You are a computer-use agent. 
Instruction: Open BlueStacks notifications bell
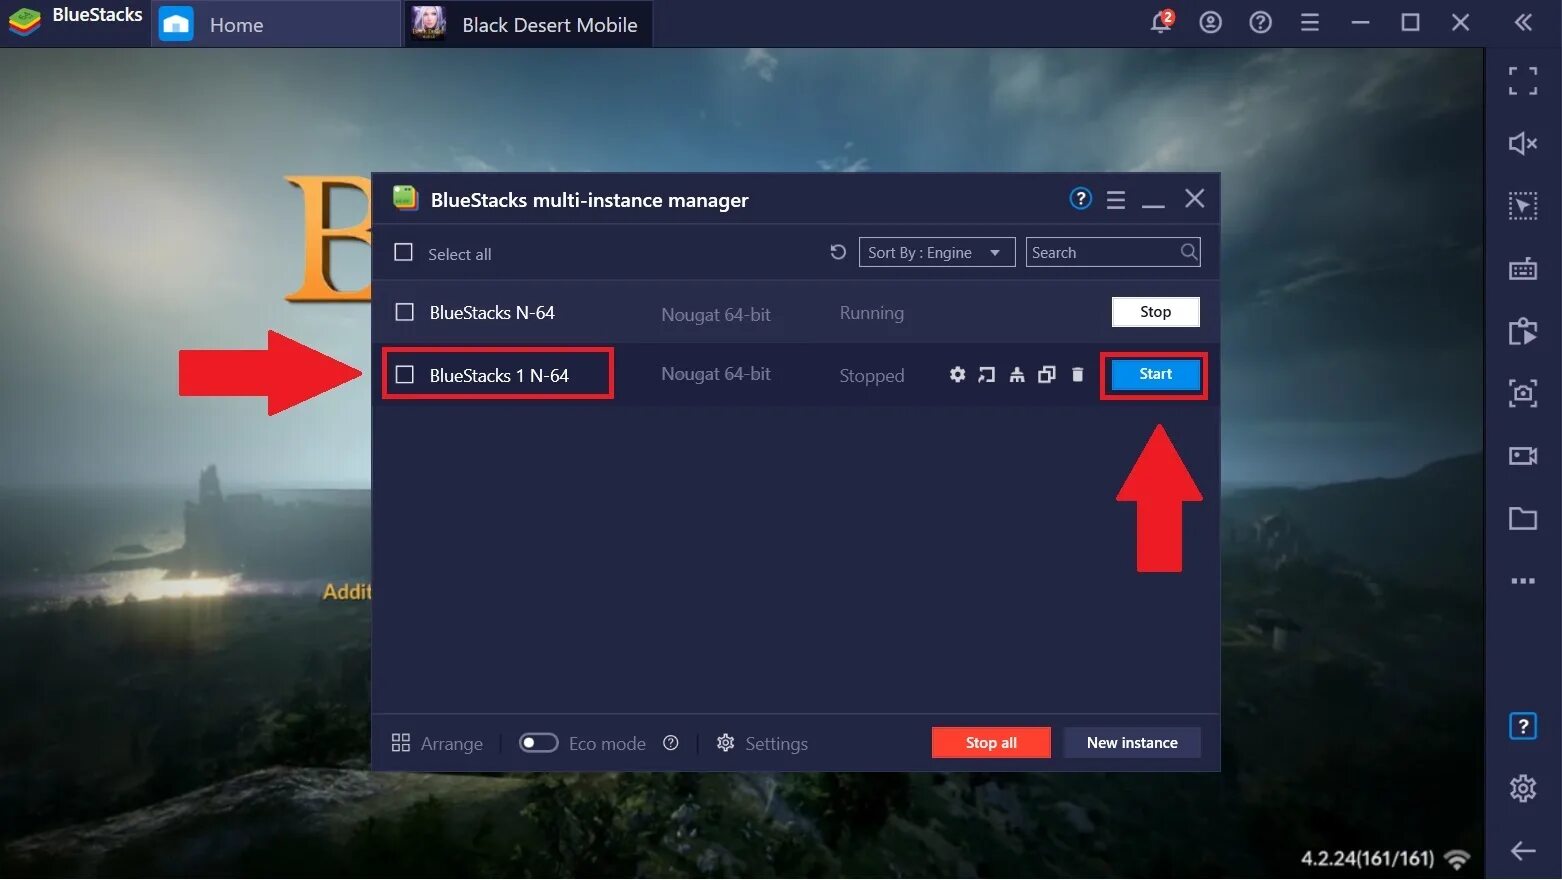[1161, 21]
